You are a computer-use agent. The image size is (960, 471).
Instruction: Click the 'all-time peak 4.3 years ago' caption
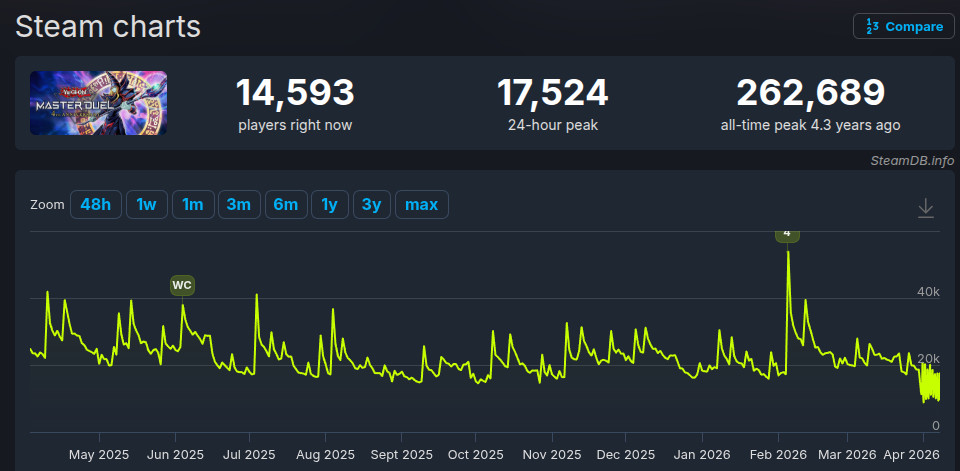pos(811,126)
